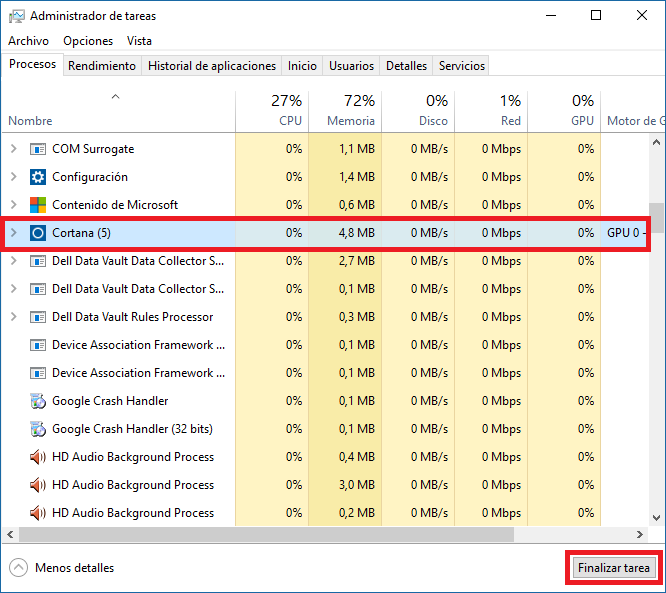The image size is (666, 593).
Task: Switch to Historial de aplicaciones tab
Action: [212, 66]
